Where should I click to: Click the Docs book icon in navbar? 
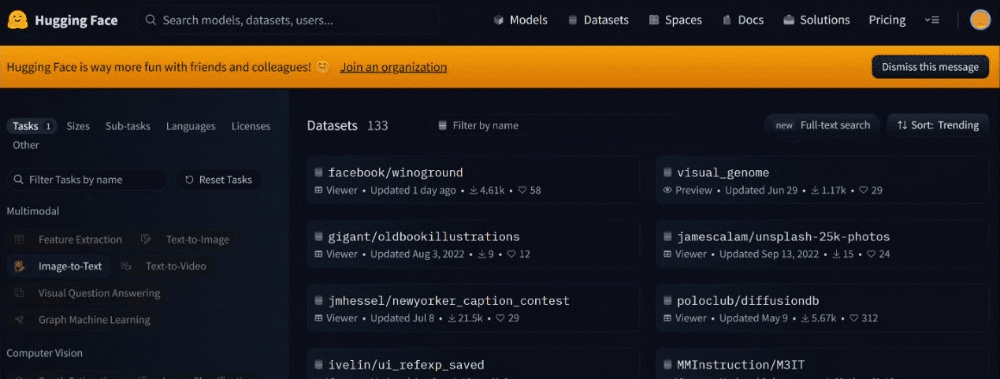tap(727, 20)
